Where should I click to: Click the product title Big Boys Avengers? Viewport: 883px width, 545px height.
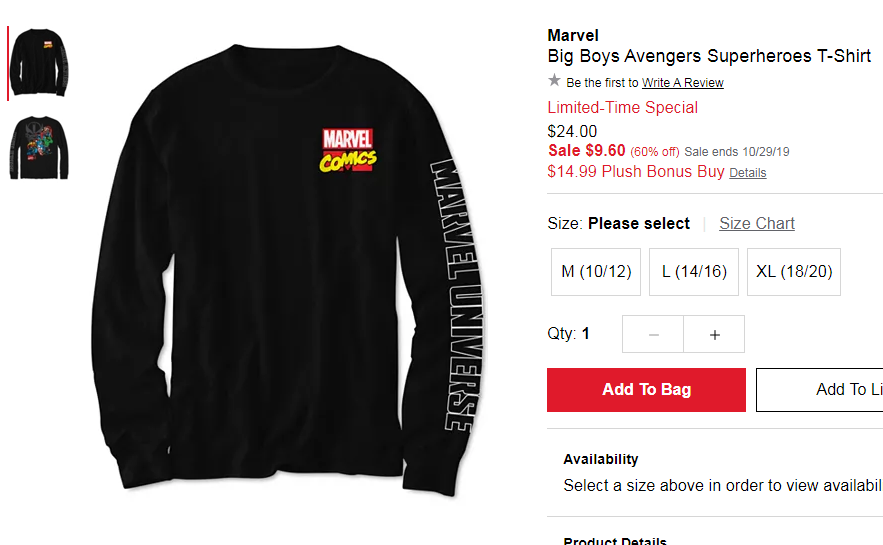(709, 56)
